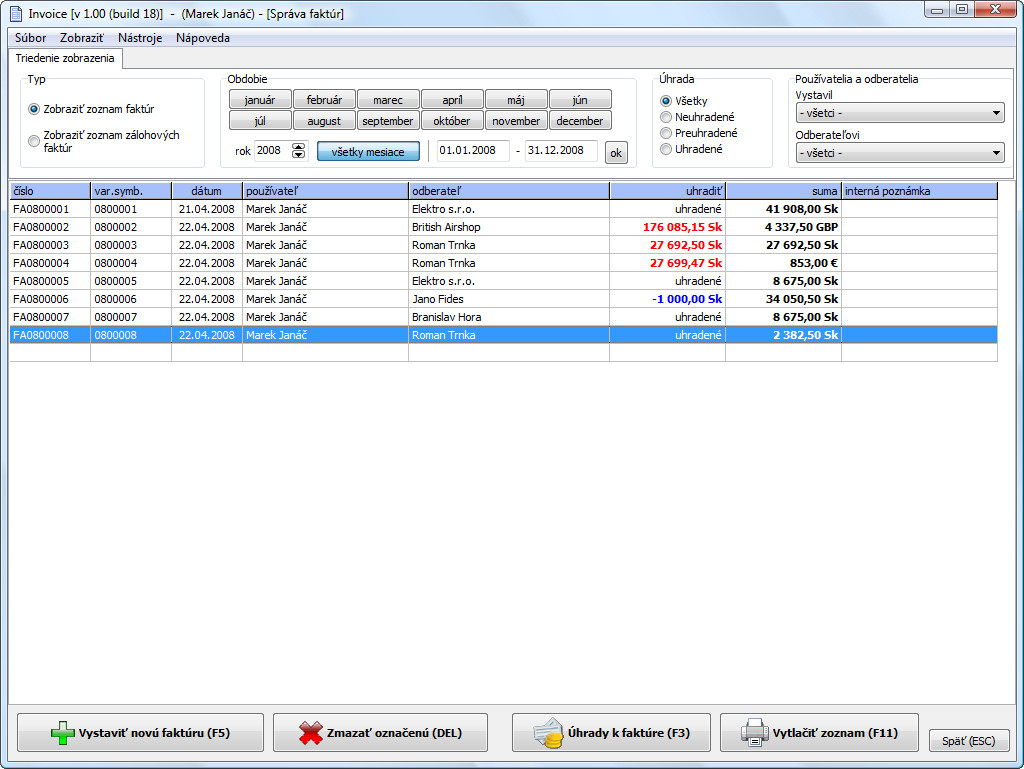This screenshot has height=769, width=1024.
Task: Click 'Úhrady k faktúre (F3)' button
Action: point(611,732)
